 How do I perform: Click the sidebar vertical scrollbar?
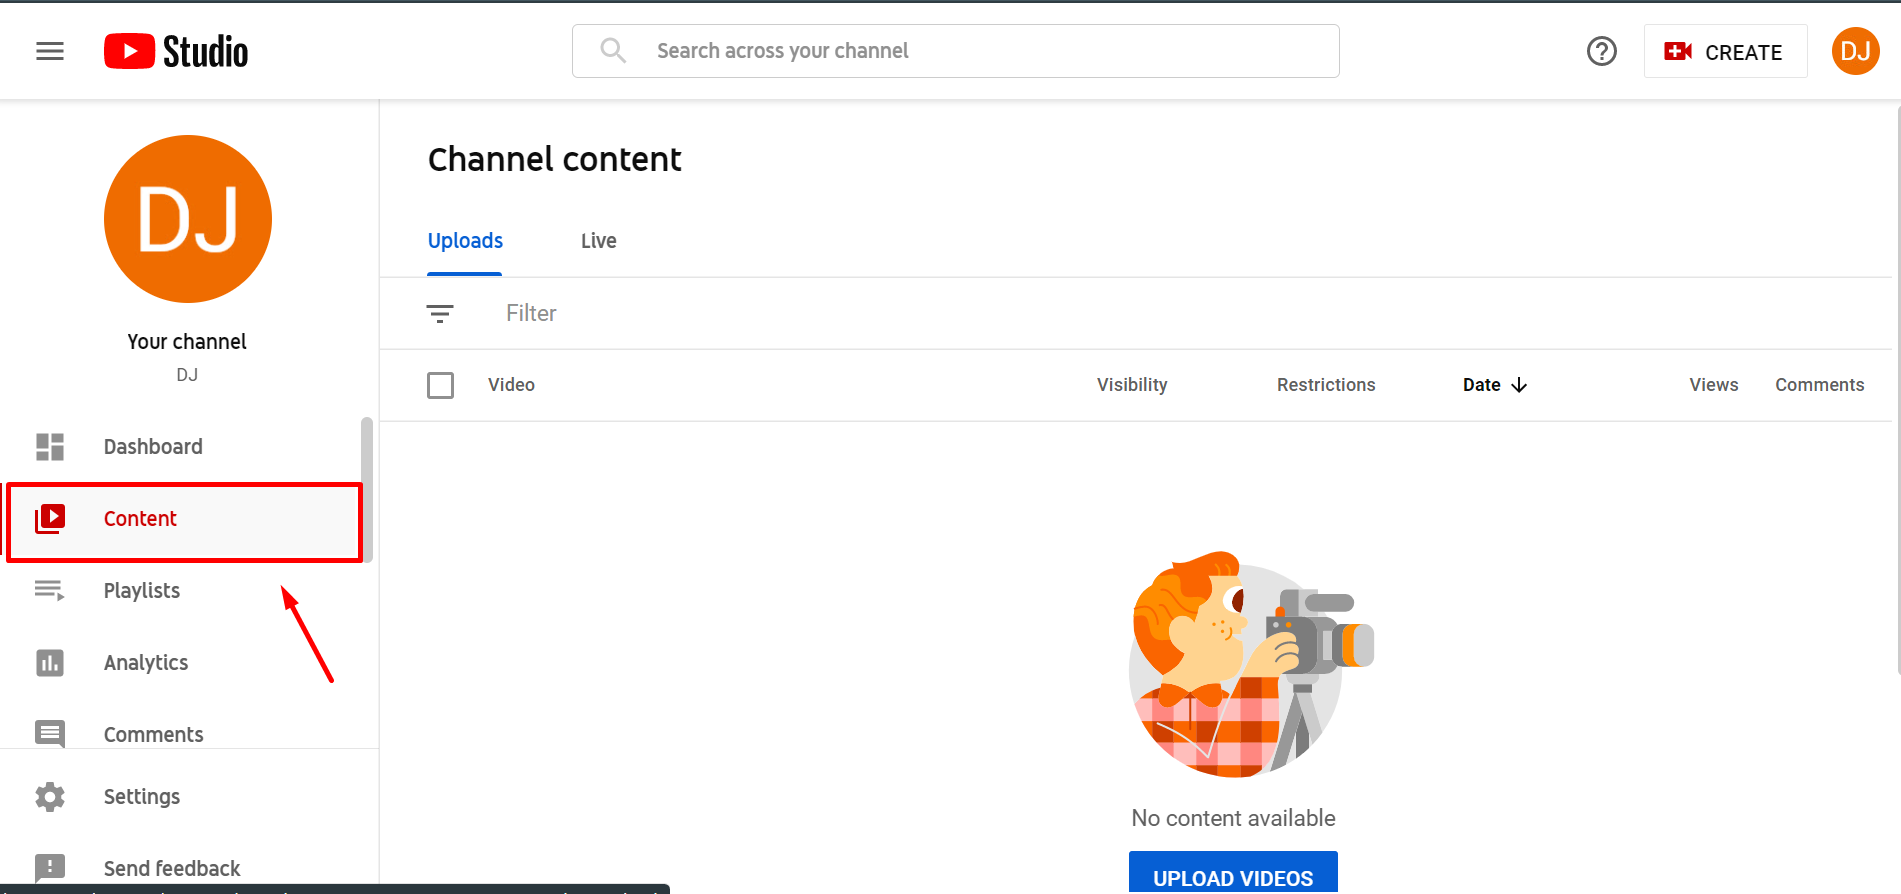coord(367,490)
